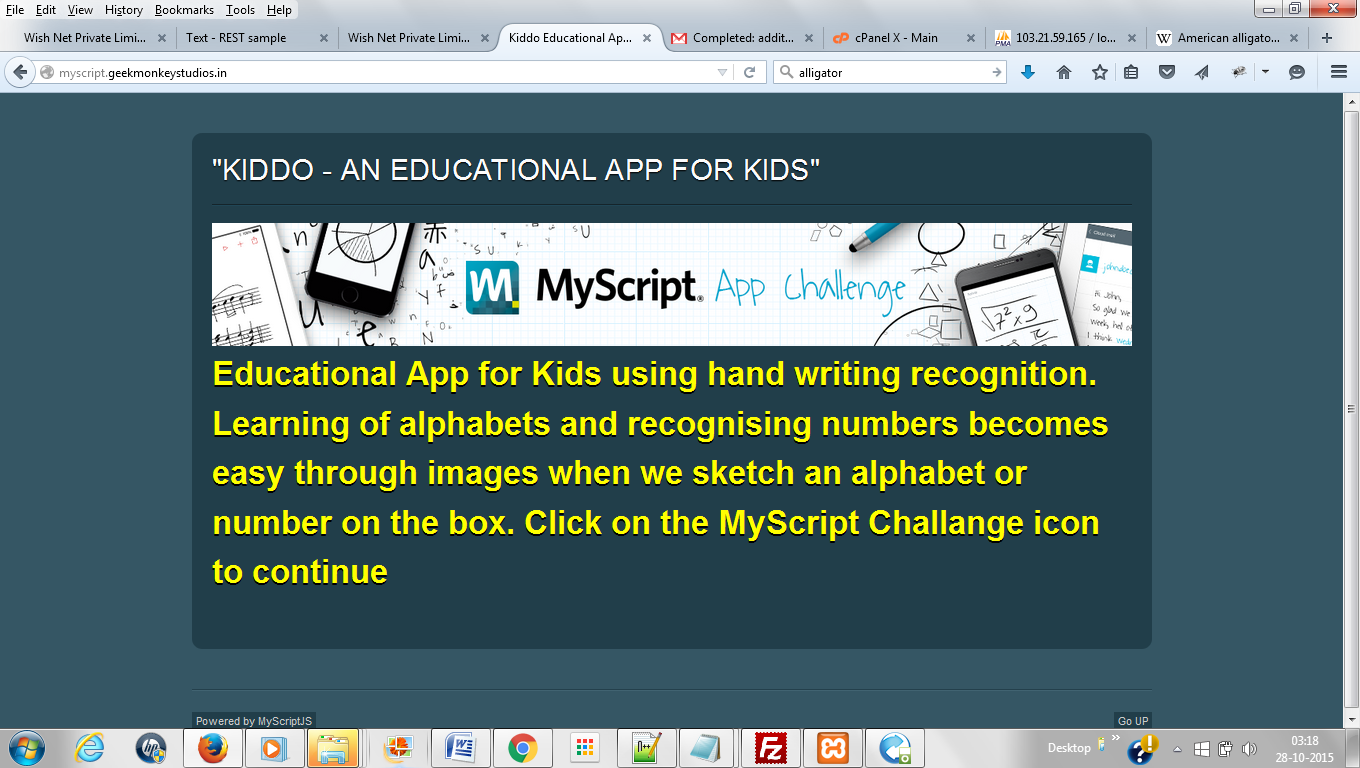Open the notepad taskbar icon beside Notepad++
The width and height of the screenshot is (1360, 768).
click(707, 748)
